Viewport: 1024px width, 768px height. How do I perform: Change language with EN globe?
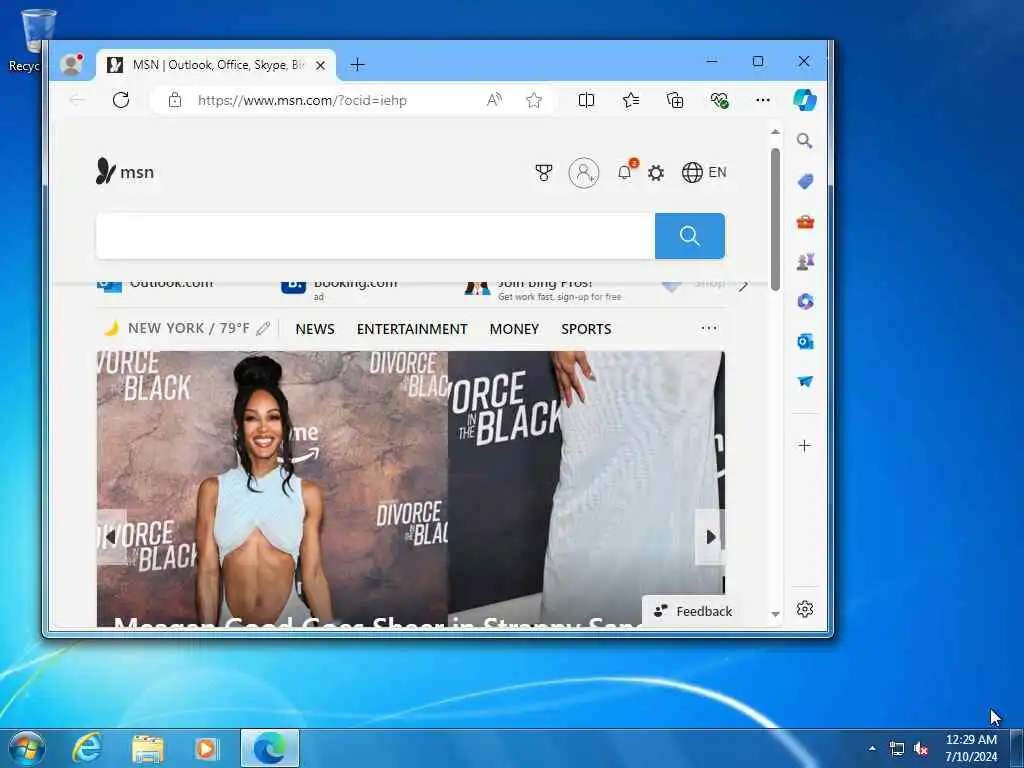pos(704,172)
